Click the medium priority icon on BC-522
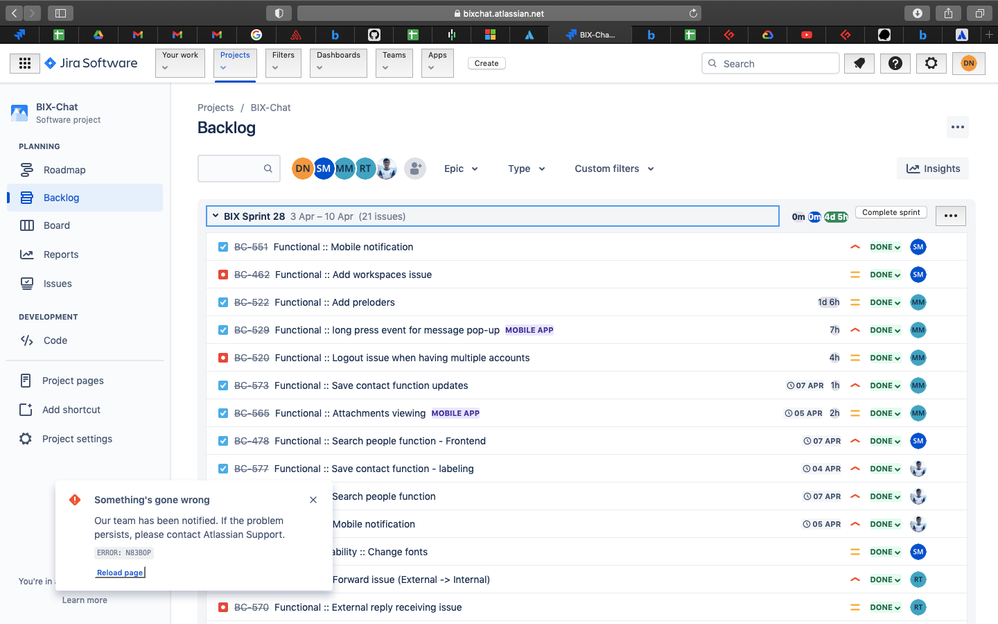The height and width of the screenshot is (624, 998). pos(855,302)
